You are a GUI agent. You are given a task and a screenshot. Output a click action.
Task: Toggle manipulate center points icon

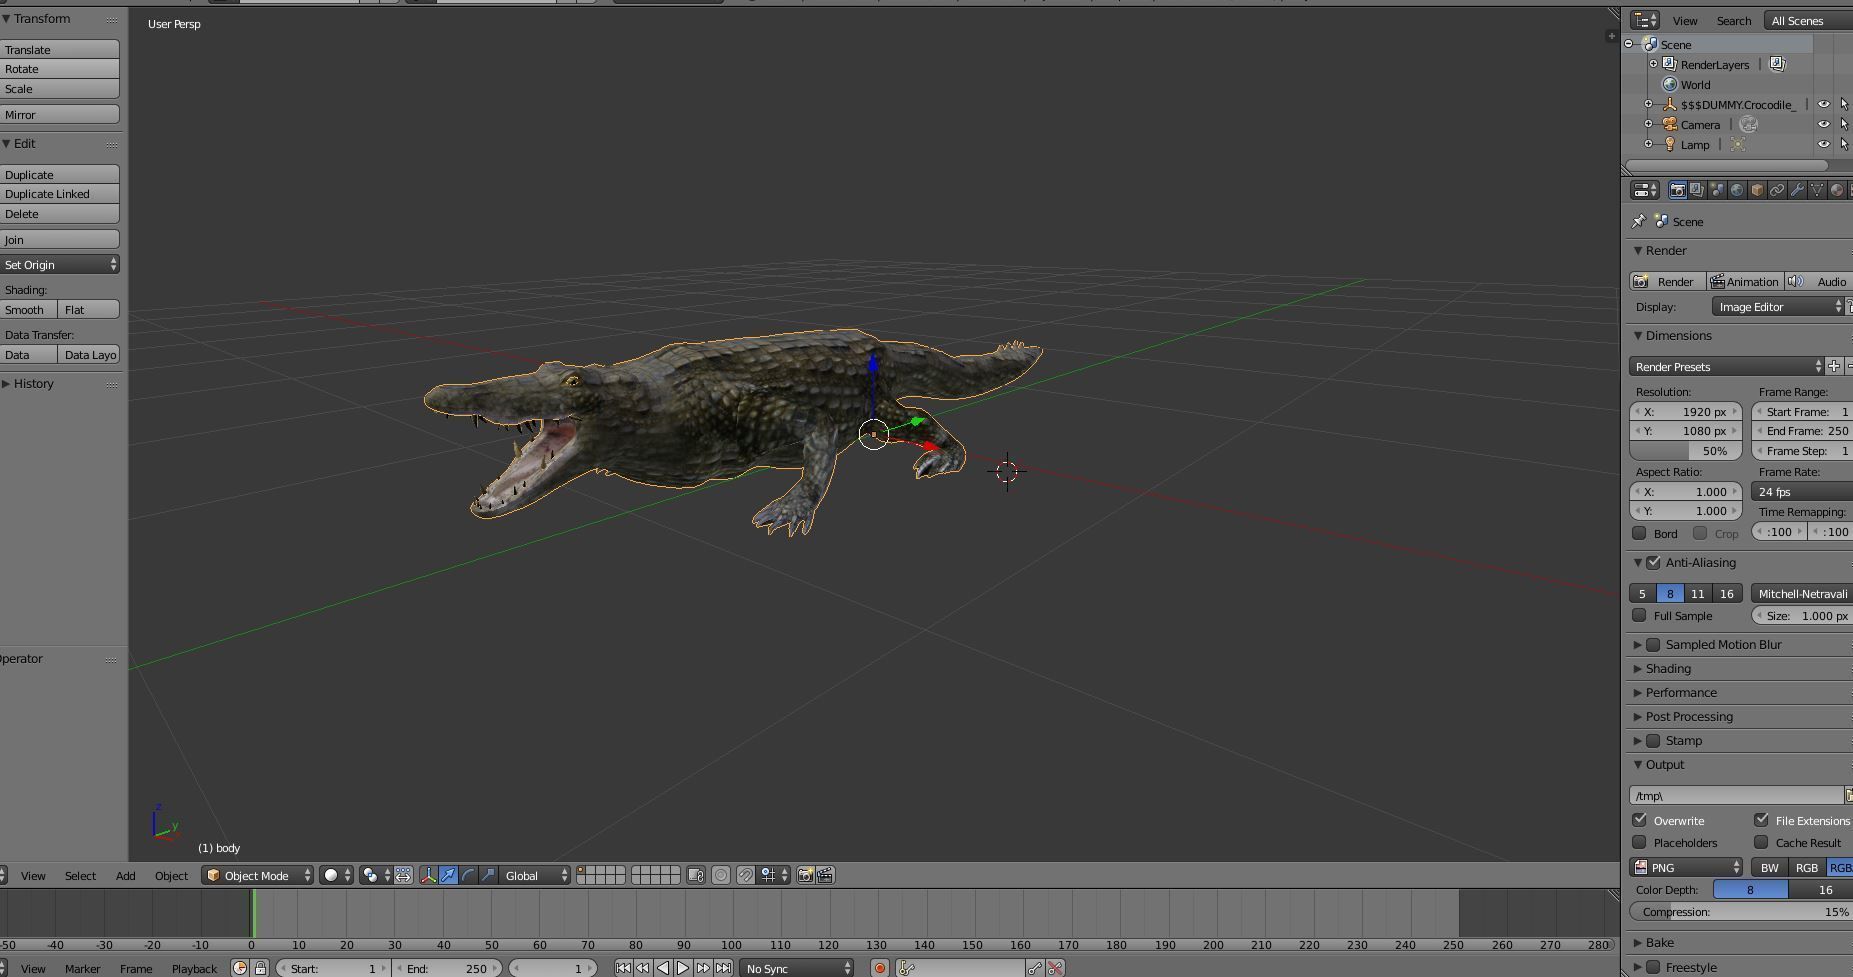coord(403,875)
